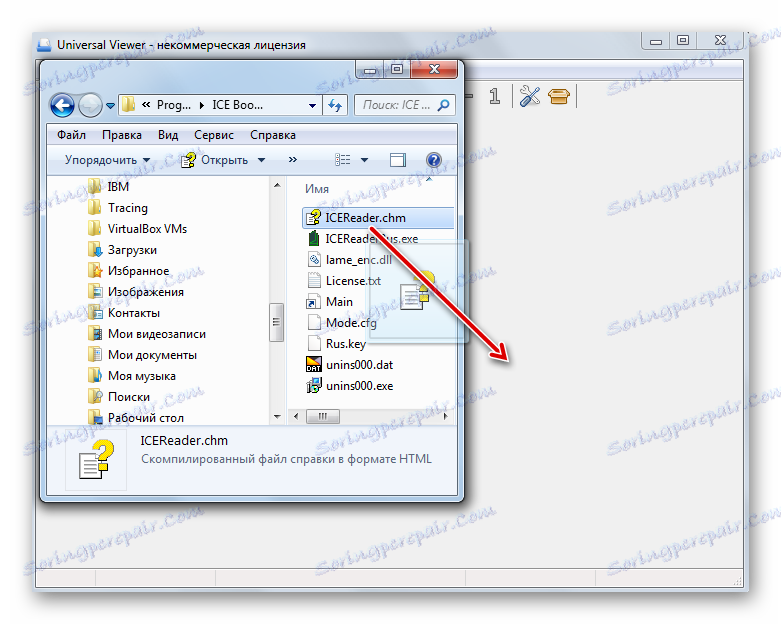Click the Back navigation arrow in Explorer
The width and height of the screenshot is (781, 624).
tap(62, 105)
